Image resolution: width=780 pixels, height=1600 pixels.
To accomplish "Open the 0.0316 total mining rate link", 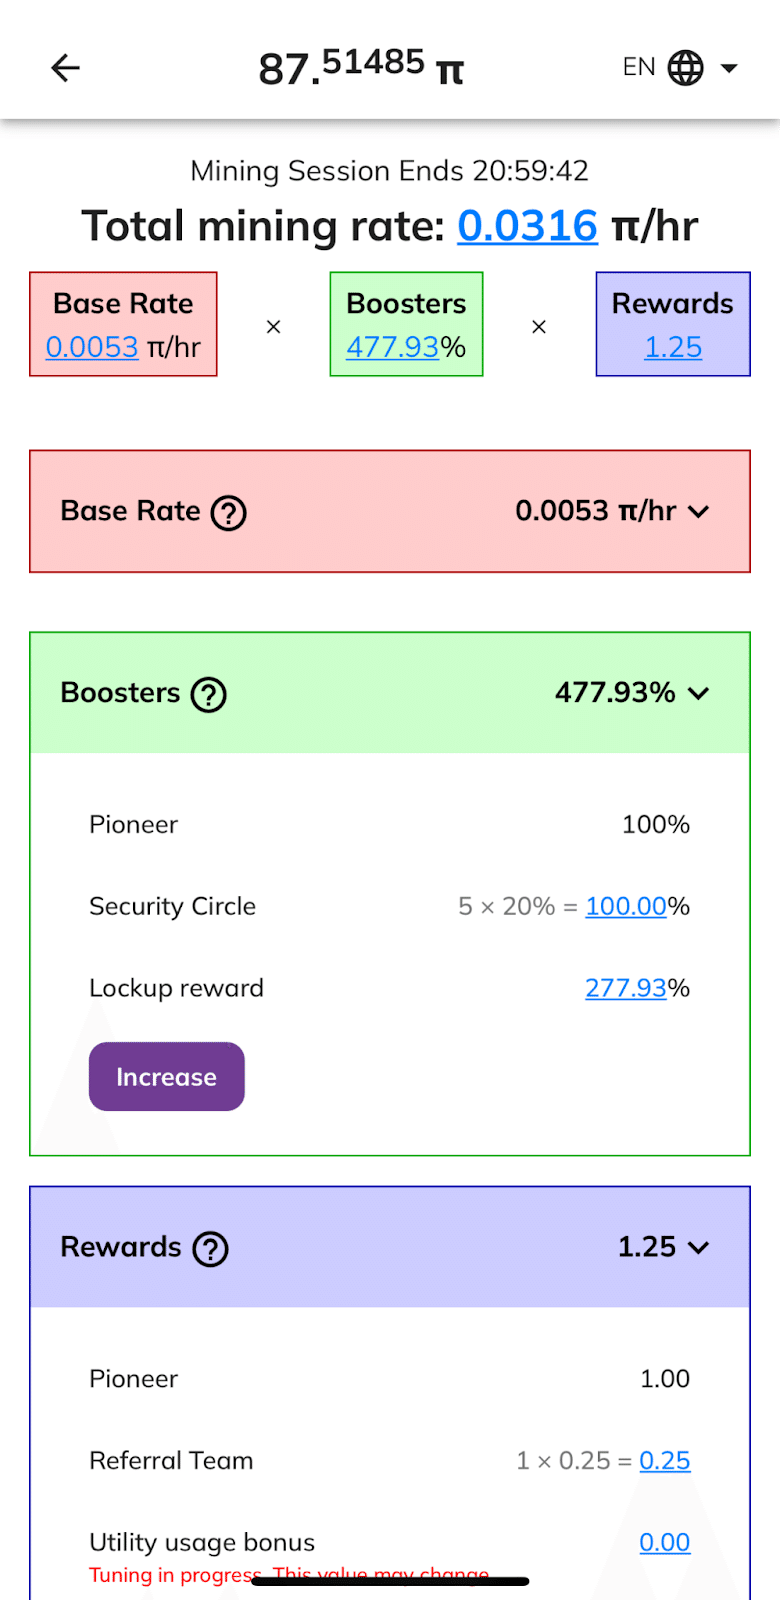I will (x=527, y=226).
